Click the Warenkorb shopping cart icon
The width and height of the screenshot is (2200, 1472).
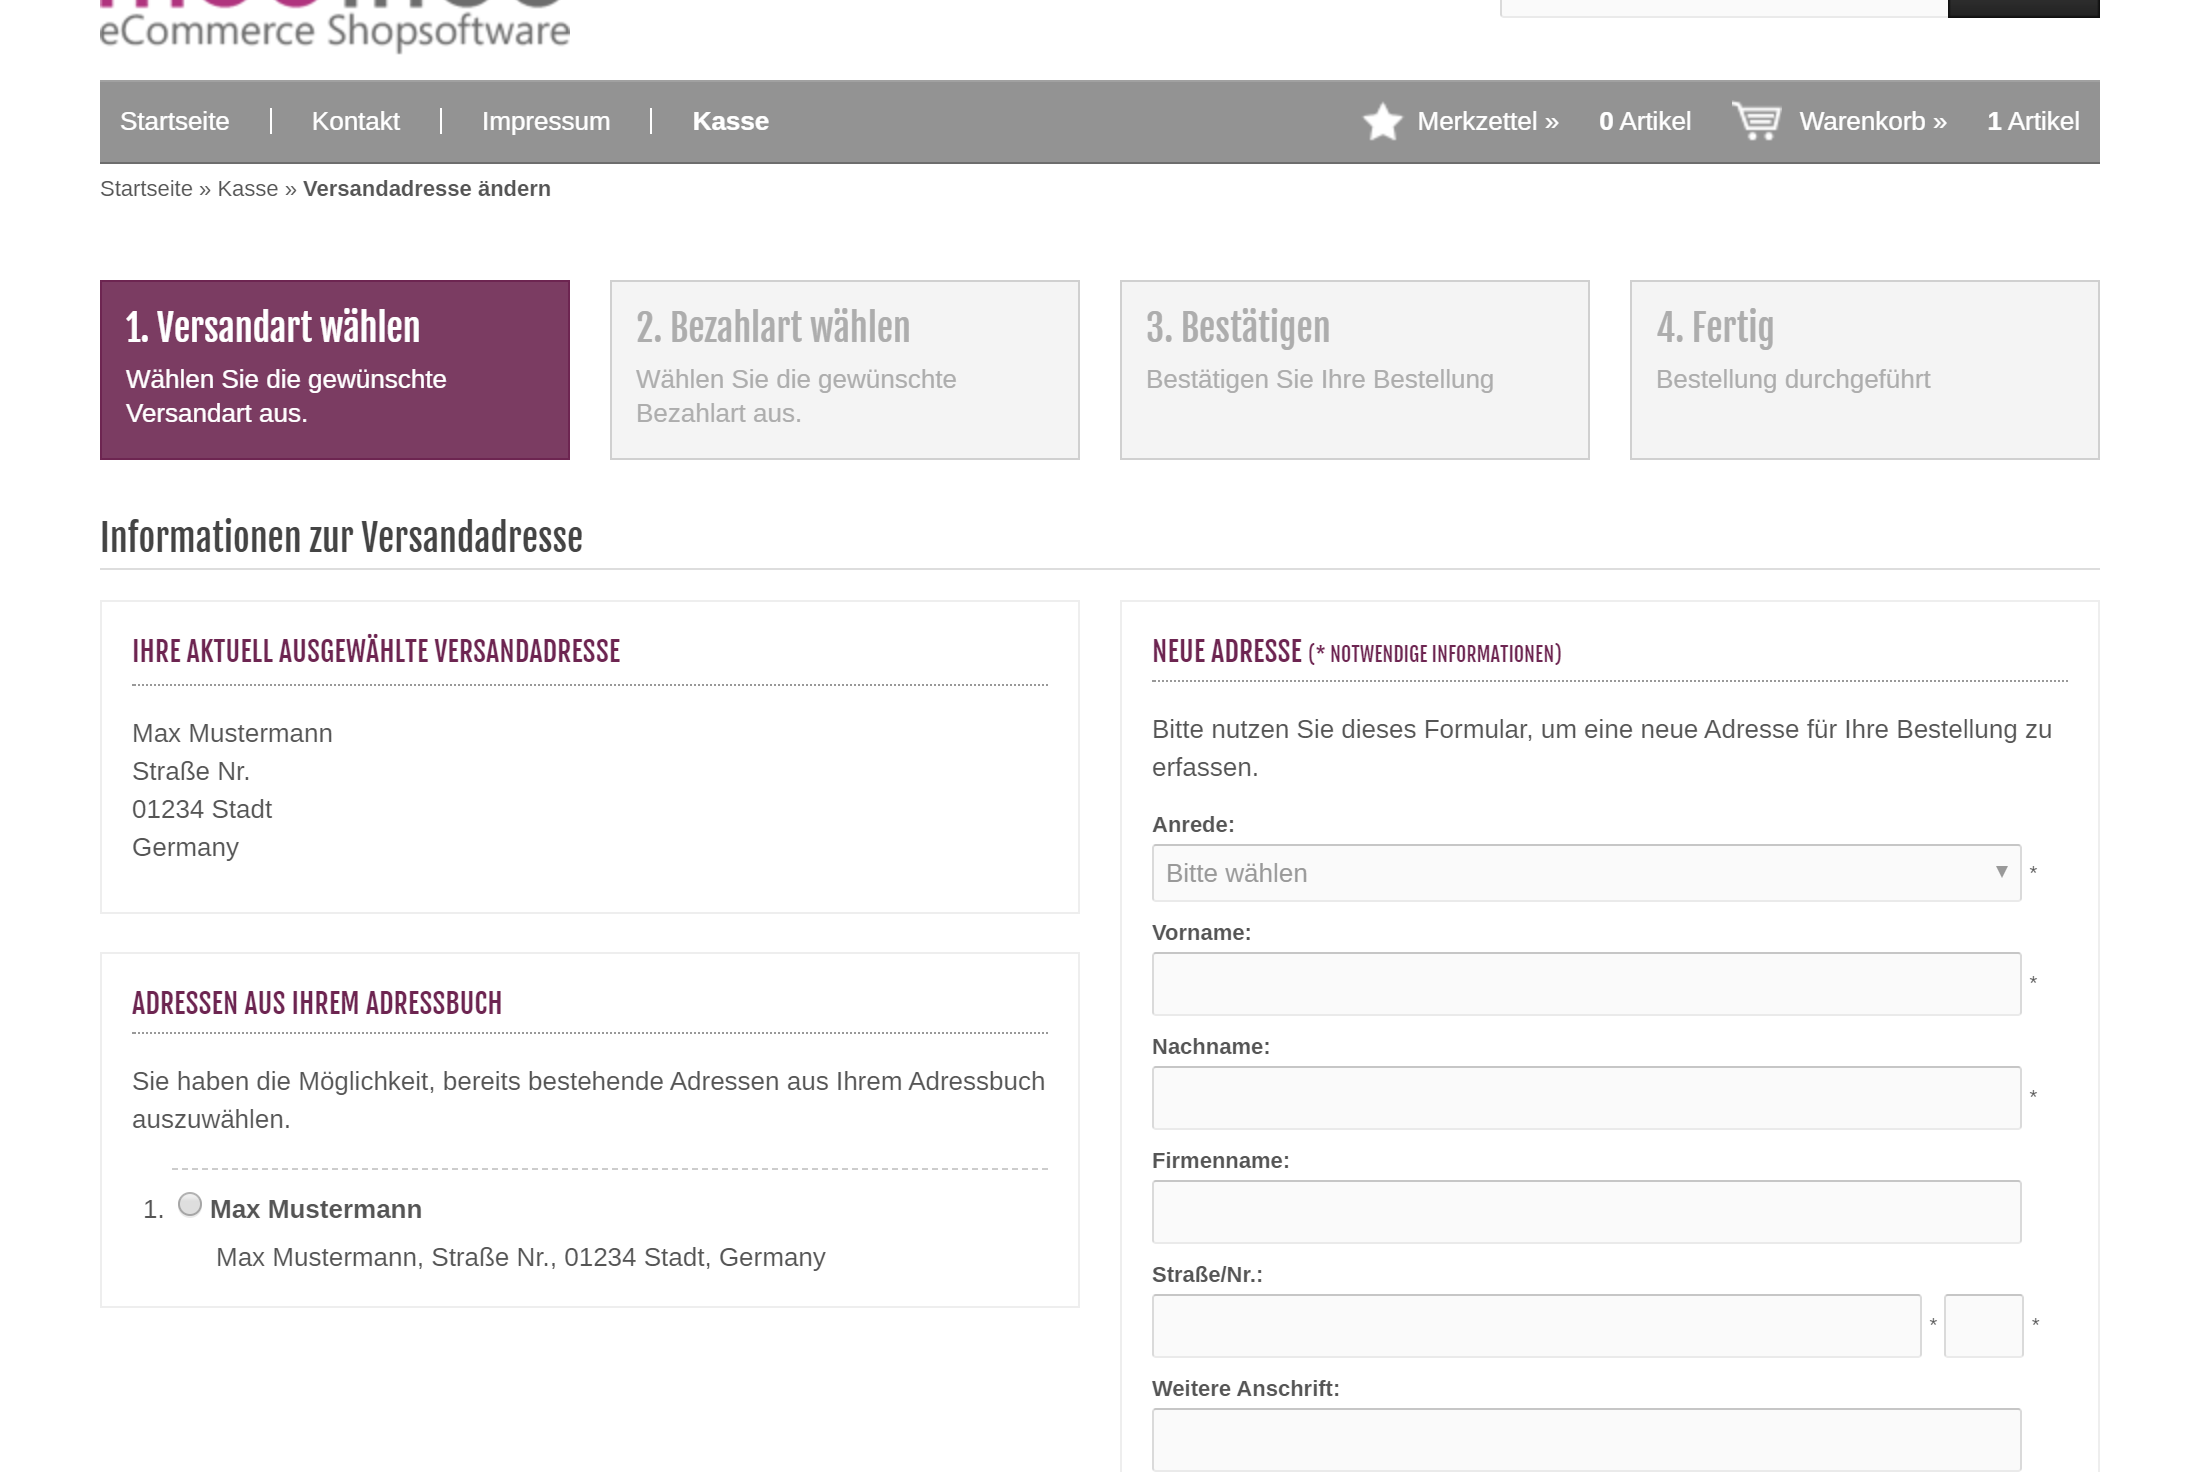point(1756,121)
